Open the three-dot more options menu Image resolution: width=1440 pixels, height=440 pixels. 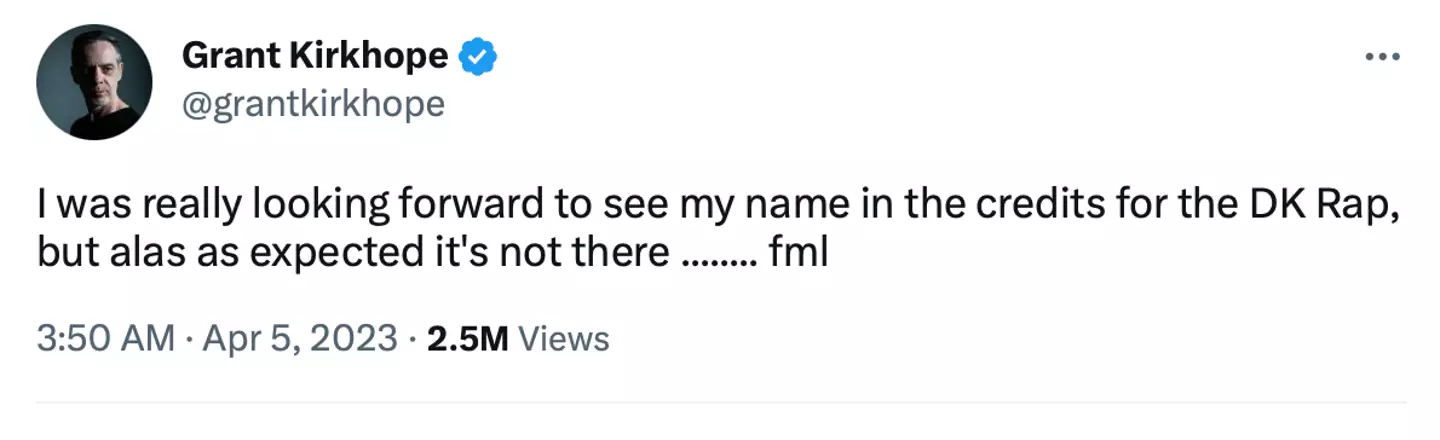[x=1385, y=57]
